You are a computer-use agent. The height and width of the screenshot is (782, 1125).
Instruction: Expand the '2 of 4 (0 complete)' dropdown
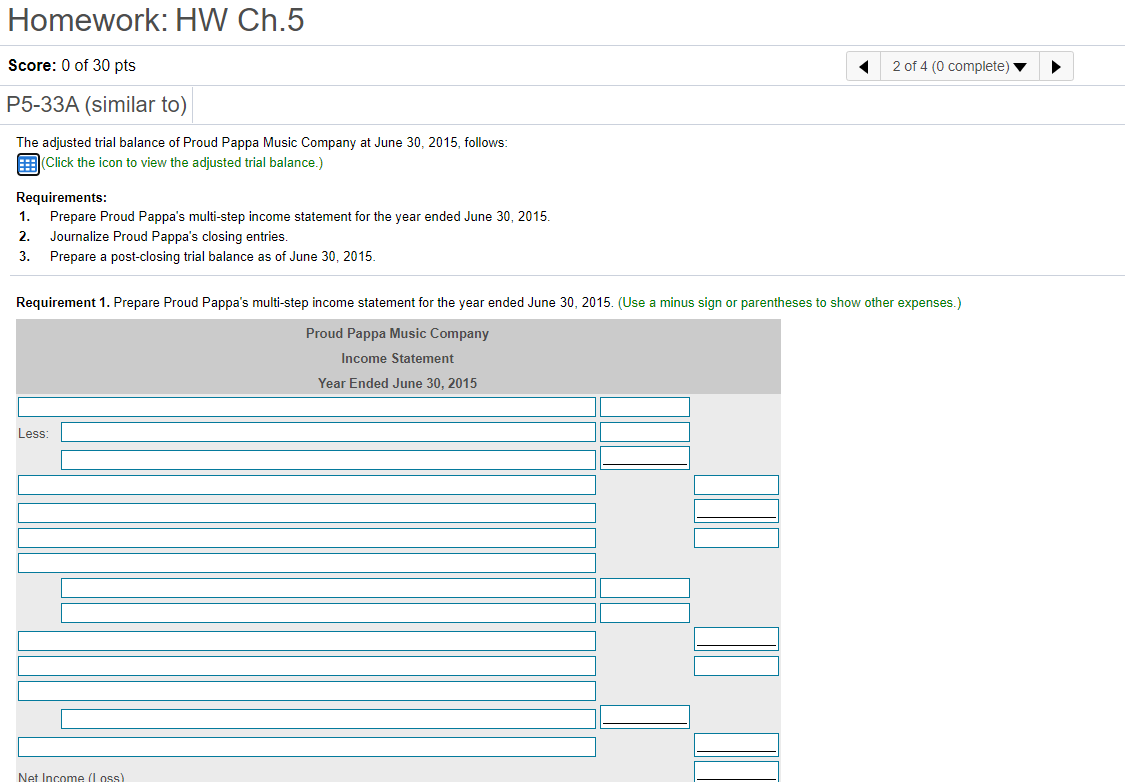pos(959,67)
